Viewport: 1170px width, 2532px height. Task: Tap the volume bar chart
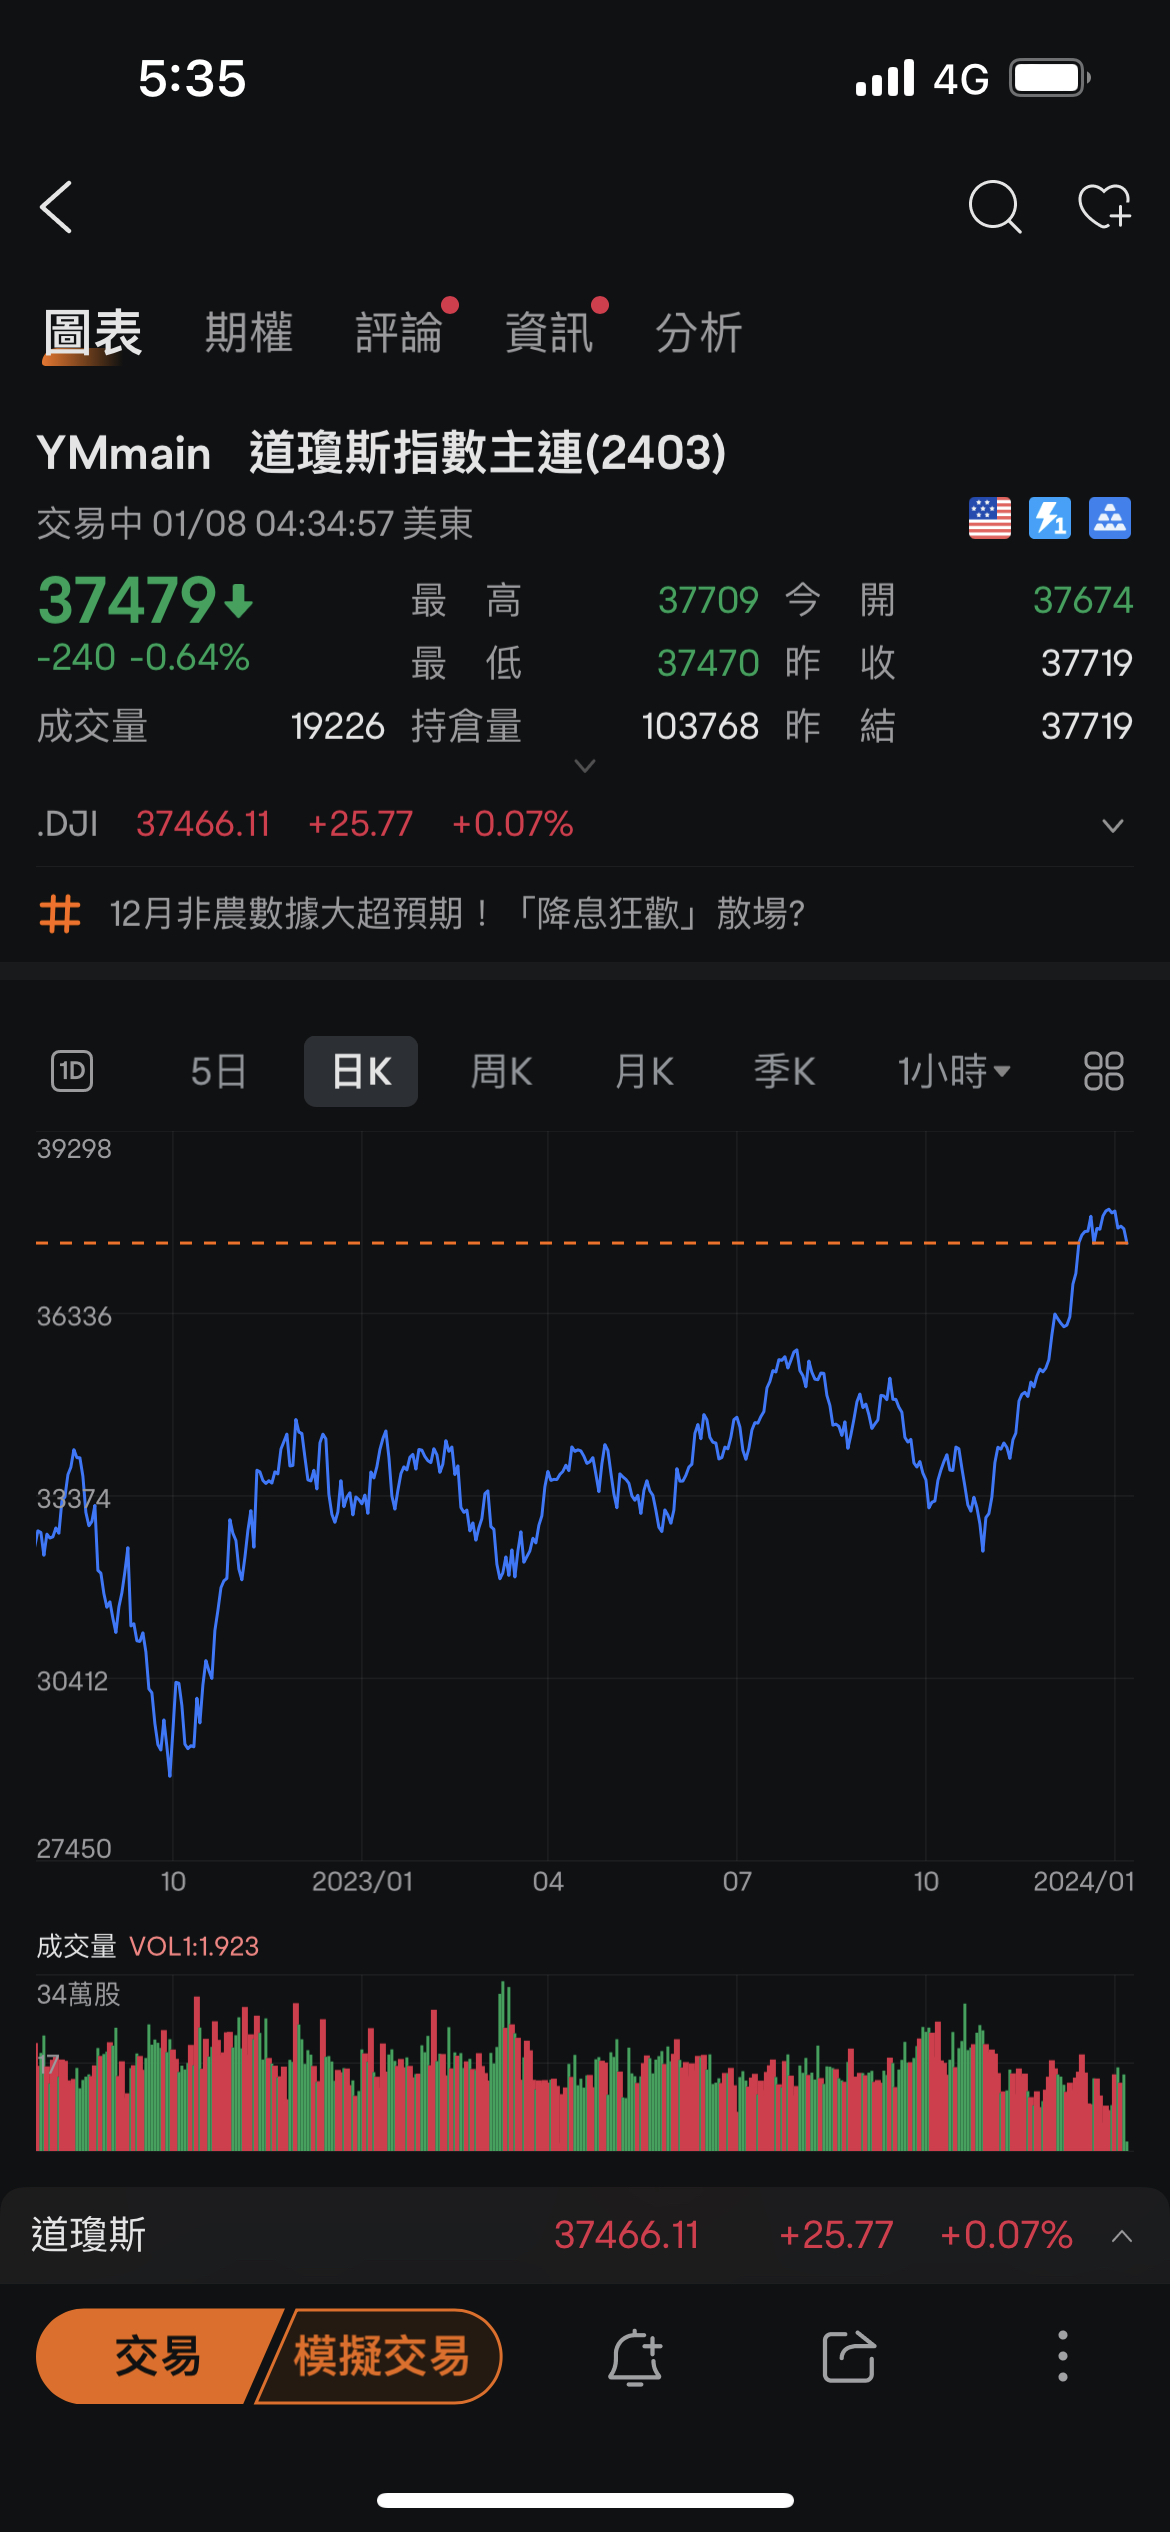(x=585, y=2062)
